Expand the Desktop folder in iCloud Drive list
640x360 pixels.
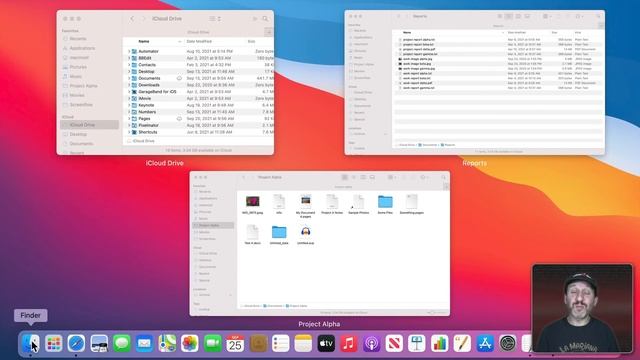[129, 71]
